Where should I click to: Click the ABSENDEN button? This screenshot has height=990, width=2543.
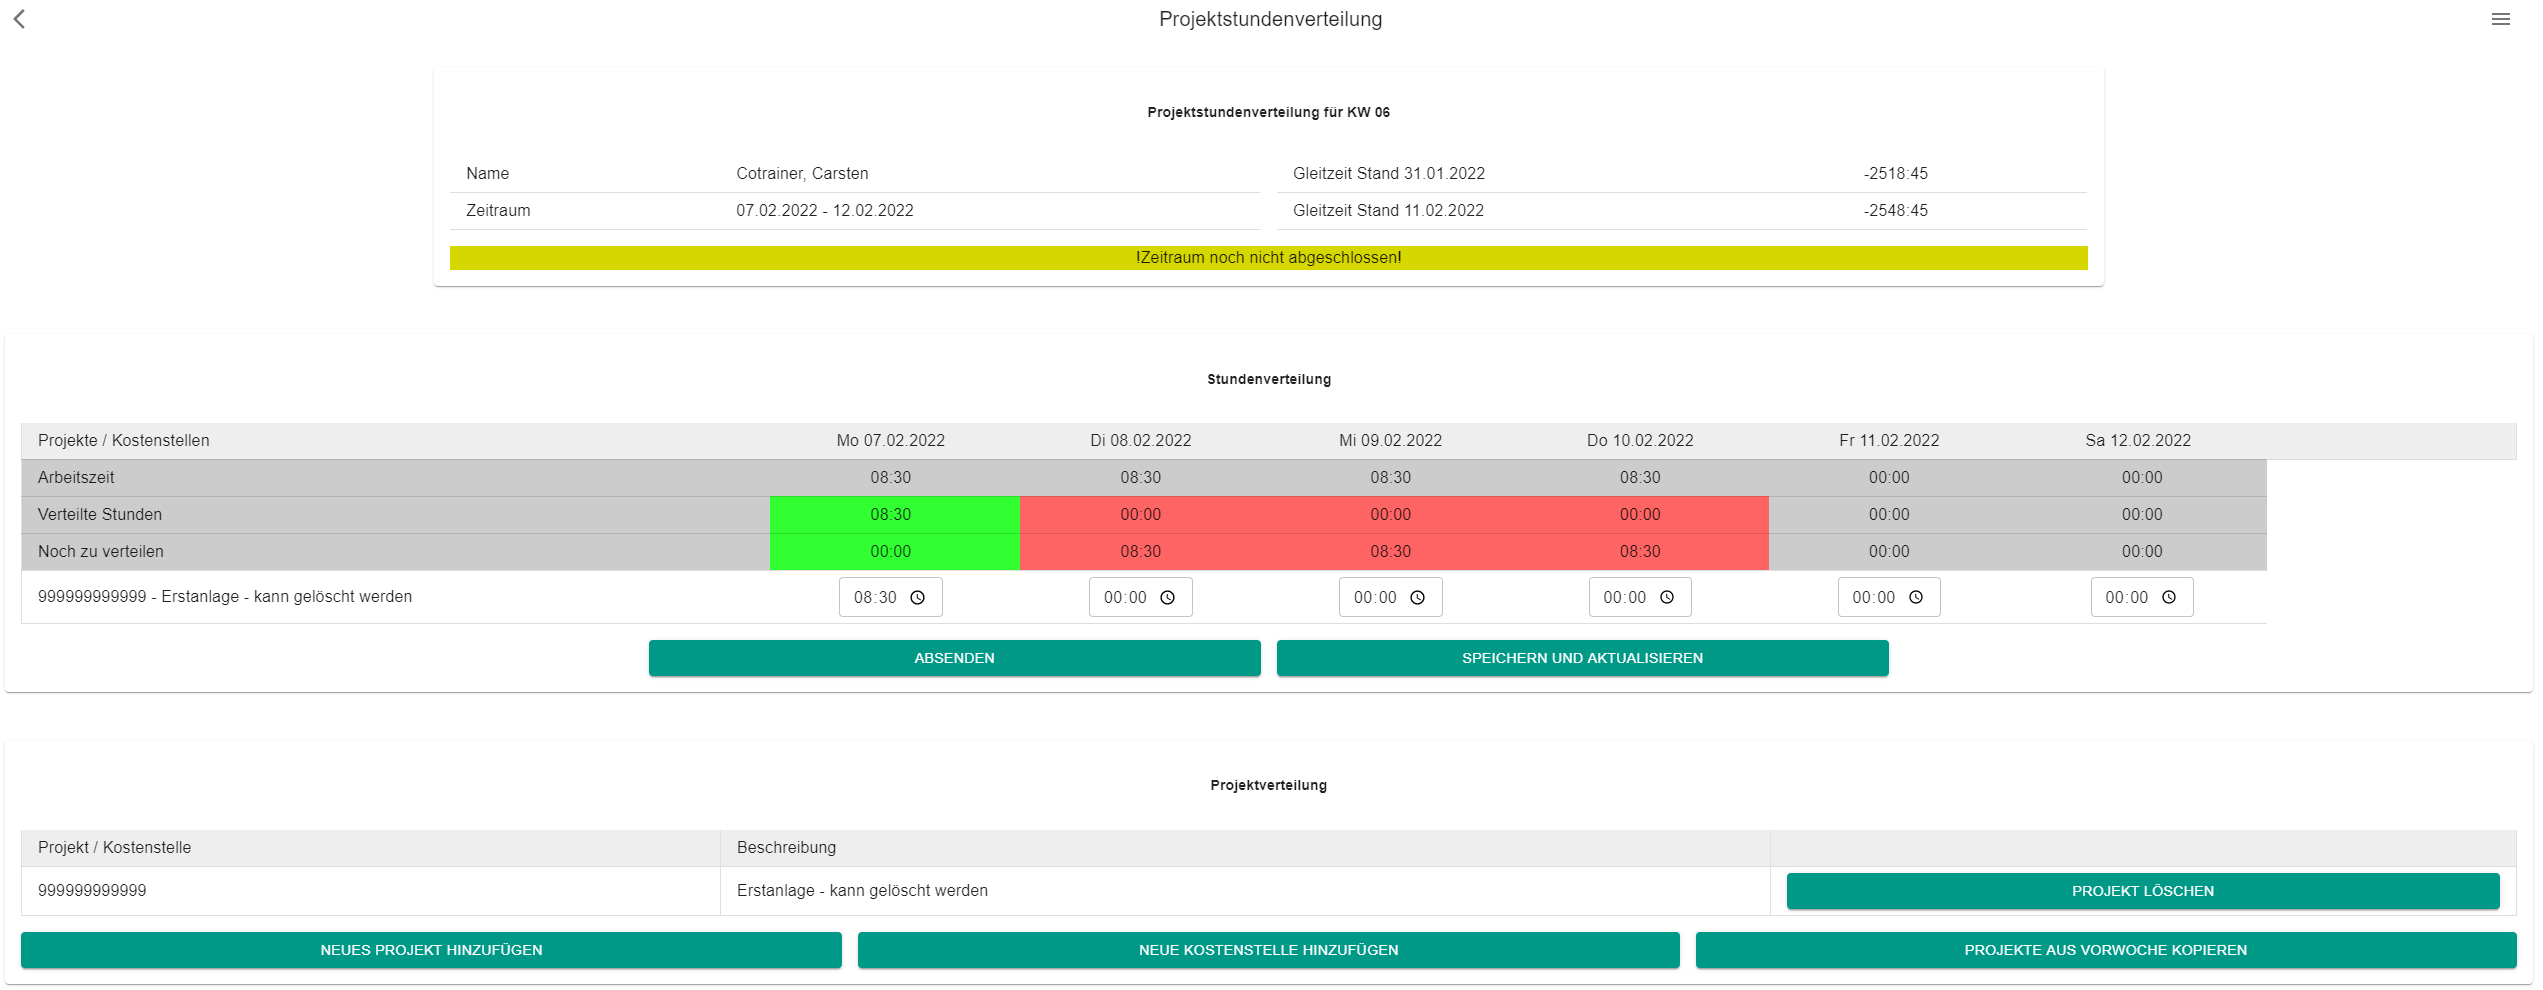tap(954, 658)
